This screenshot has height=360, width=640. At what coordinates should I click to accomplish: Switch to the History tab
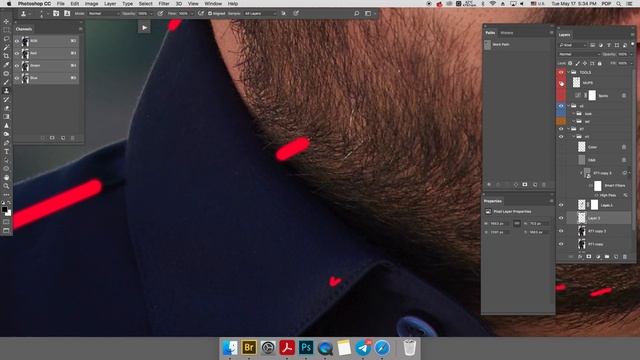tap(507, 33)
